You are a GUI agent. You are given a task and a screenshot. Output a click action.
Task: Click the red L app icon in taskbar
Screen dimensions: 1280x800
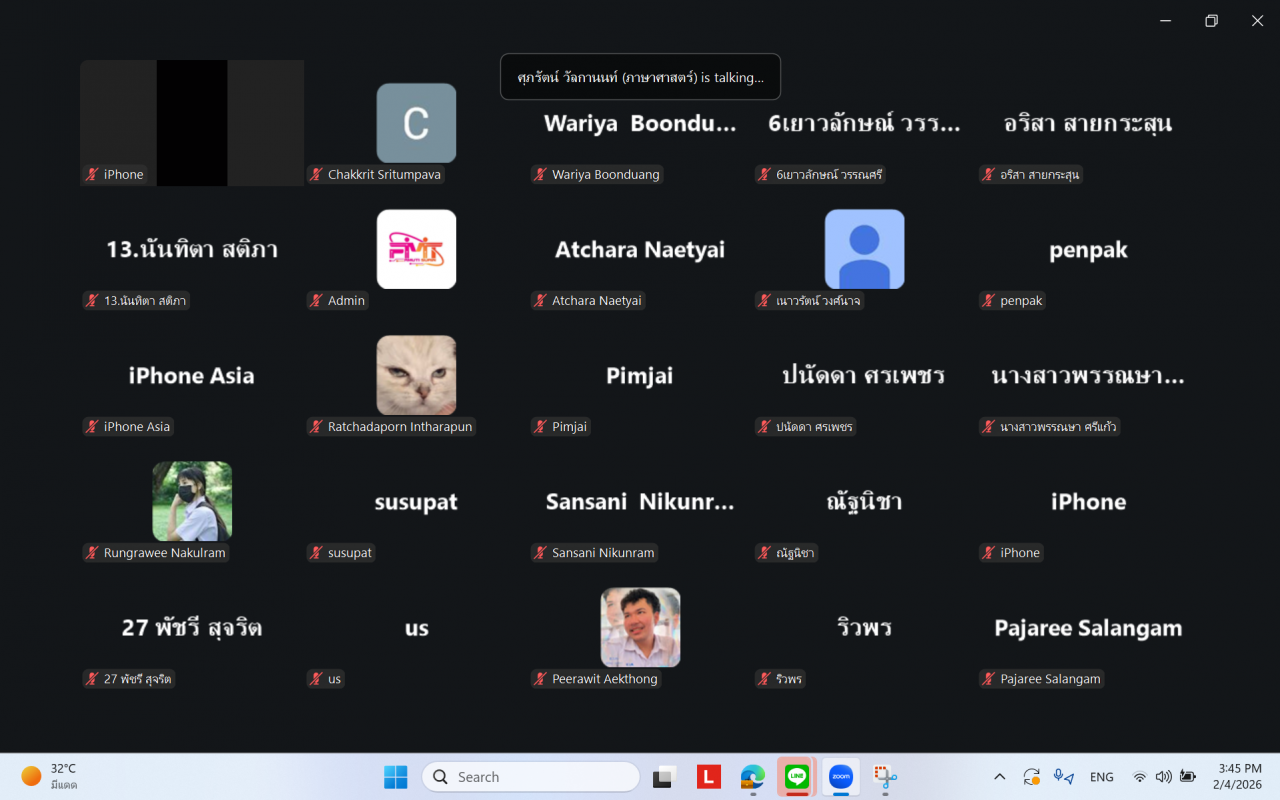click(709, 777)
